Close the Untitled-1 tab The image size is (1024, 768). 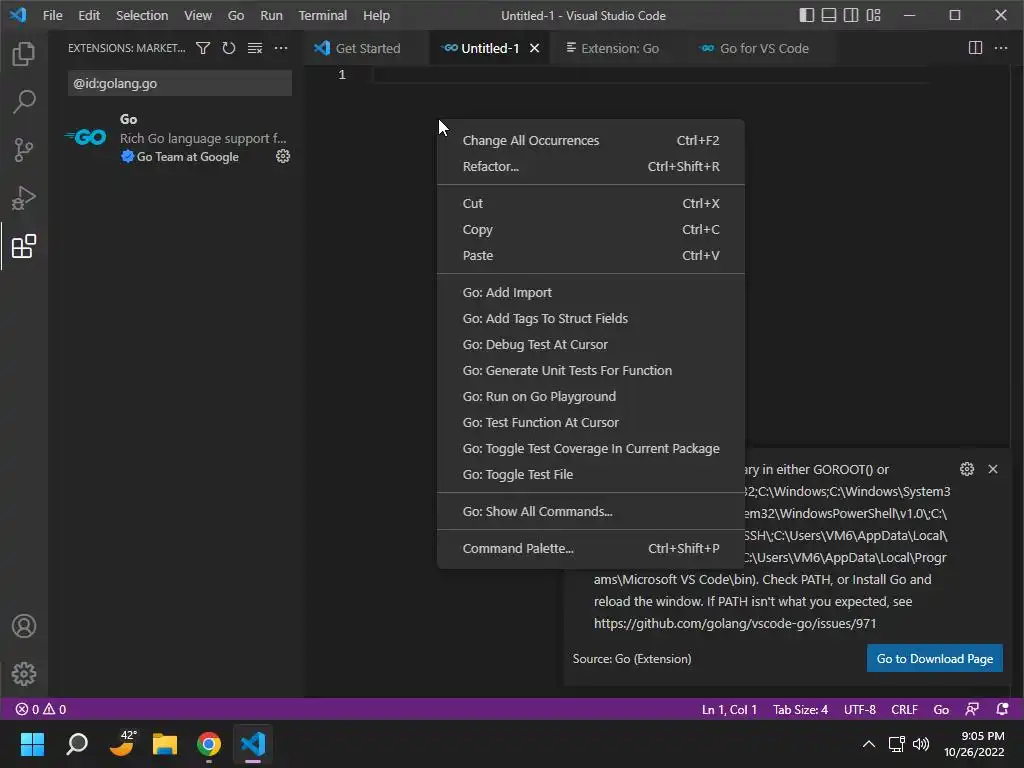coord(534,48)
